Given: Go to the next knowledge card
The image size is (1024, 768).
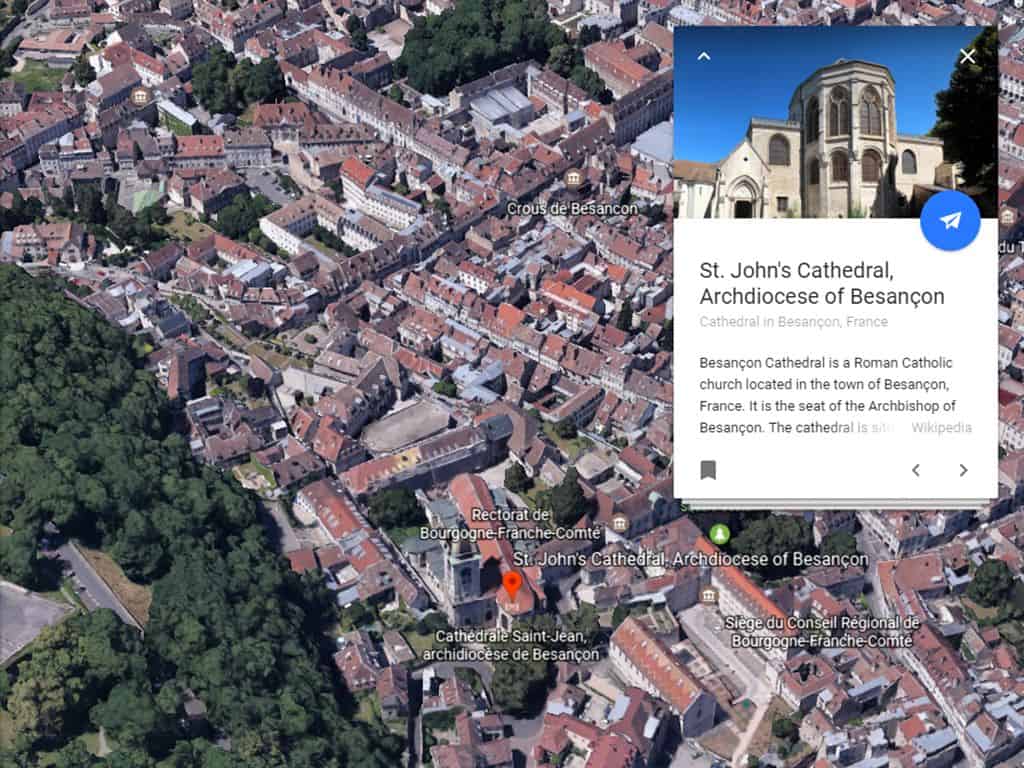Looking at the screenshot, I should click(963, 470).
